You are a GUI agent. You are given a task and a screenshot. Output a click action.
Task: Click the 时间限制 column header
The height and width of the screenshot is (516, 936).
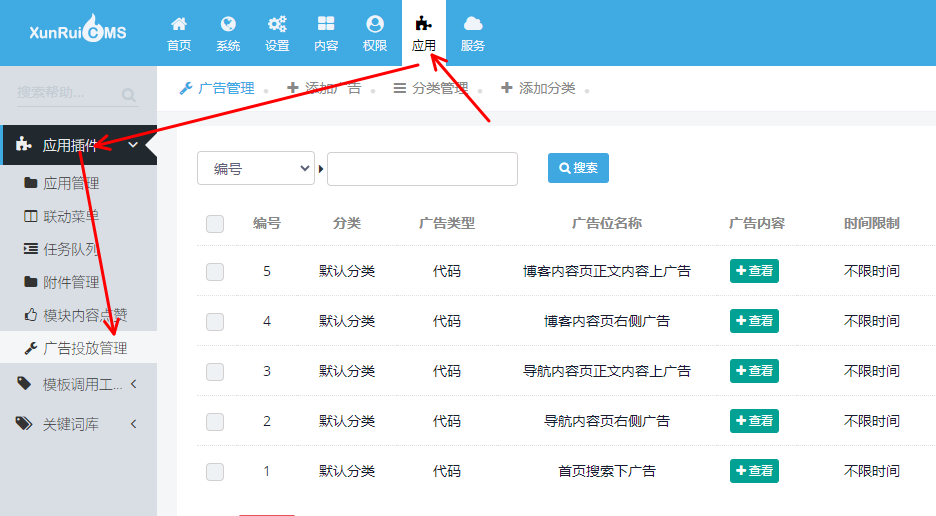point(872,223)
